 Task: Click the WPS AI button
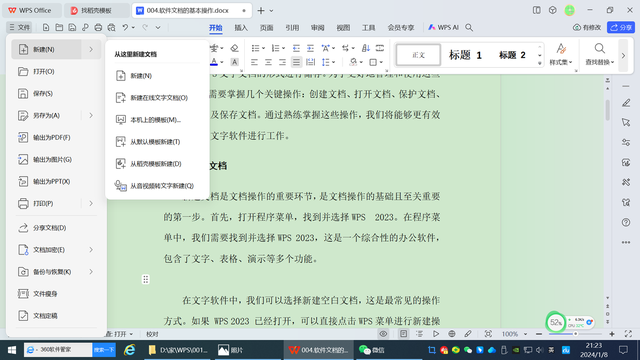[x=443, y=27]
